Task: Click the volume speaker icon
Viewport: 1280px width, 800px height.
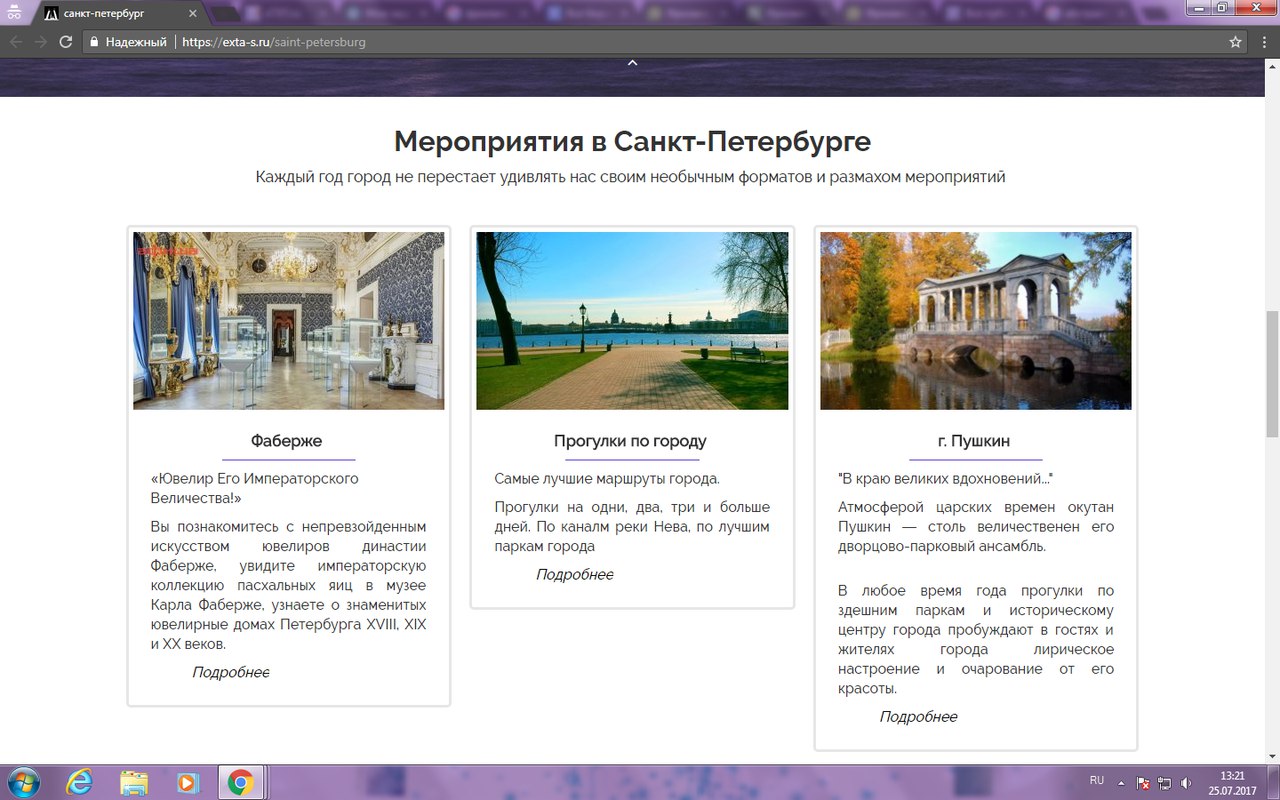Action: (1186, 782)
